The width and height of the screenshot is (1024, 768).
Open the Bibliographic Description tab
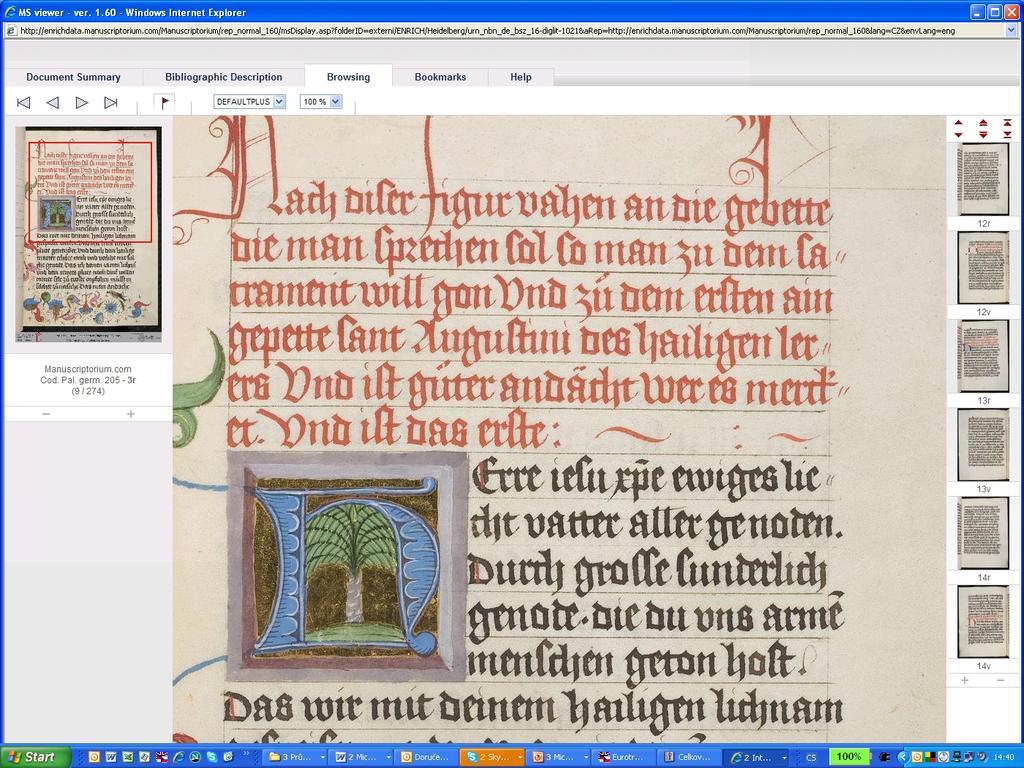click(223, 77)
